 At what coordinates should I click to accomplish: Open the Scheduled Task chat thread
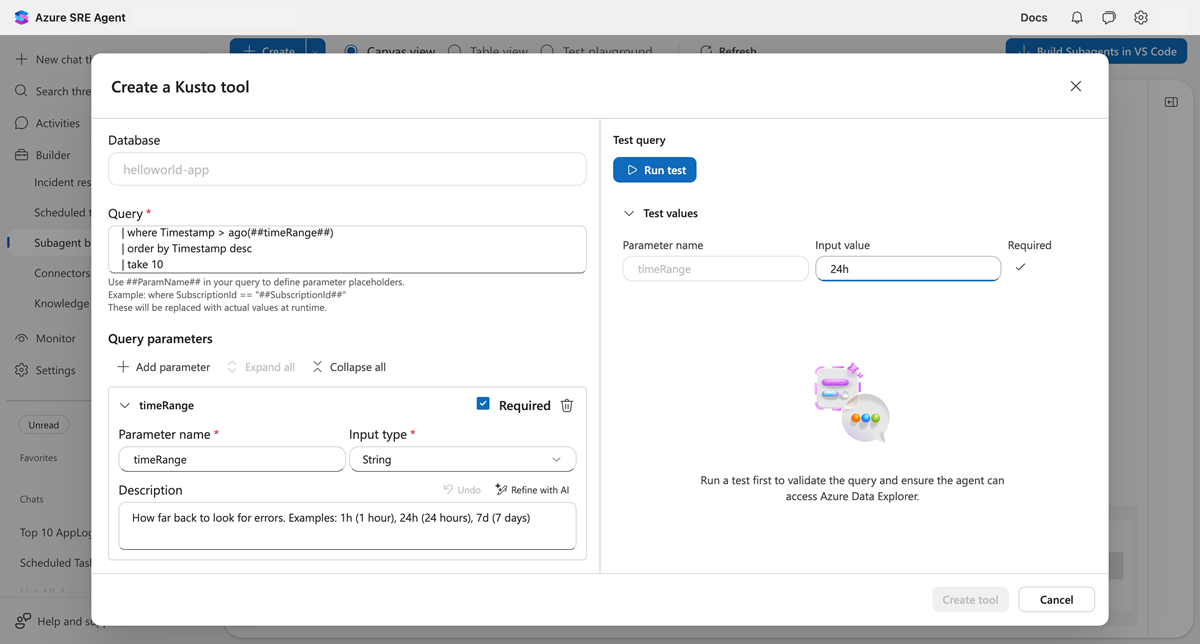coord(55,563)
